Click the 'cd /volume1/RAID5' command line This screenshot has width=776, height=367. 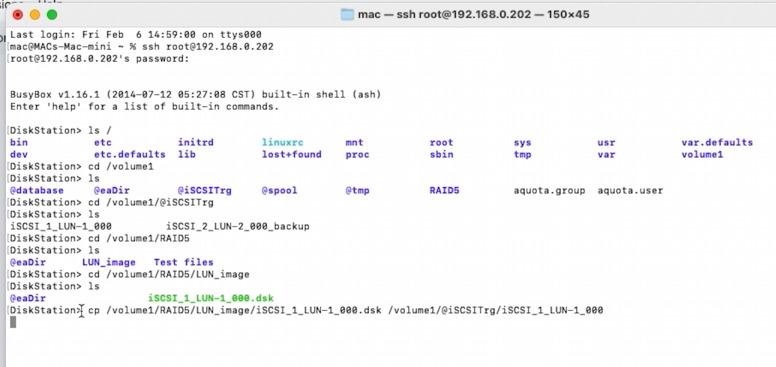(x=99, y=238)
